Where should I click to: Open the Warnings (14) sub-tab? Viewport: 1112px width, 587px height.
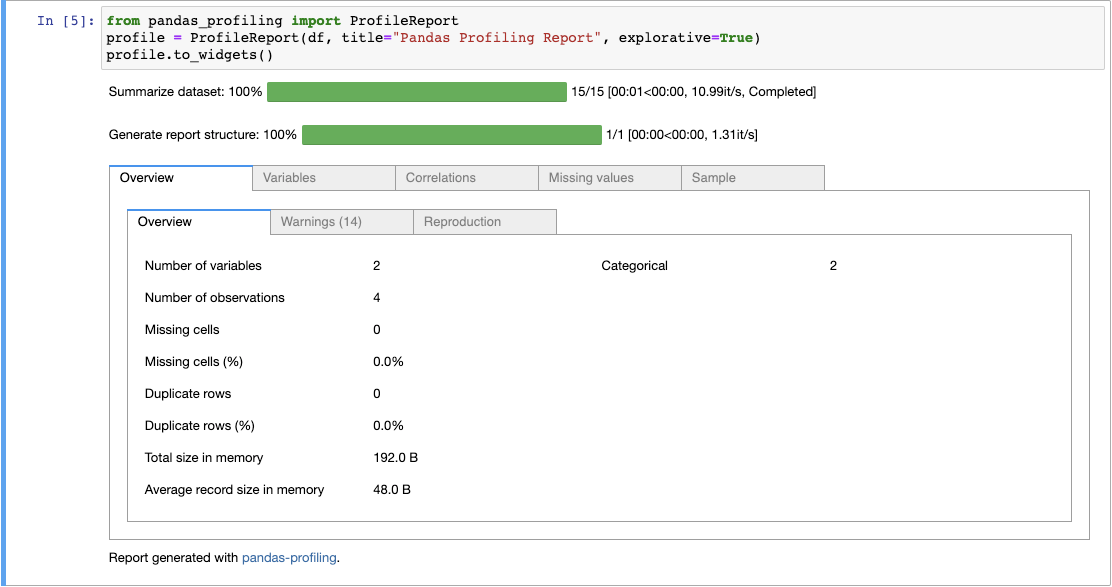pos(342,222)
